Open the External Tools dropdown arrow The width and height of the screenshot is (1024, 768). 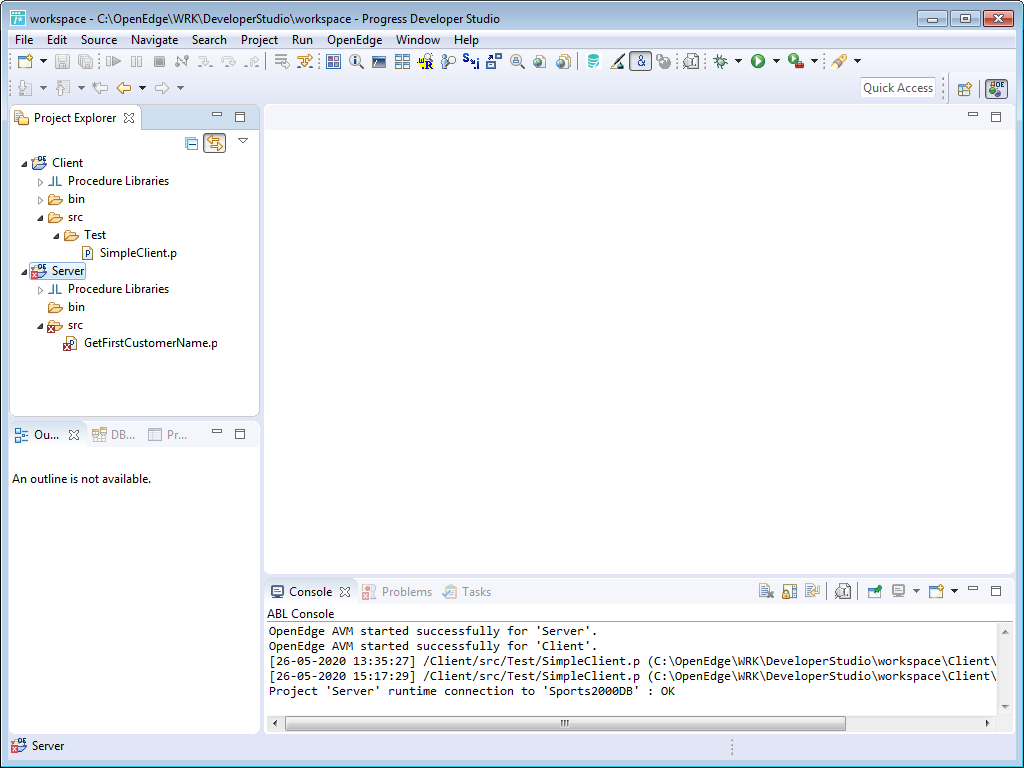click(x=814, y=61)
